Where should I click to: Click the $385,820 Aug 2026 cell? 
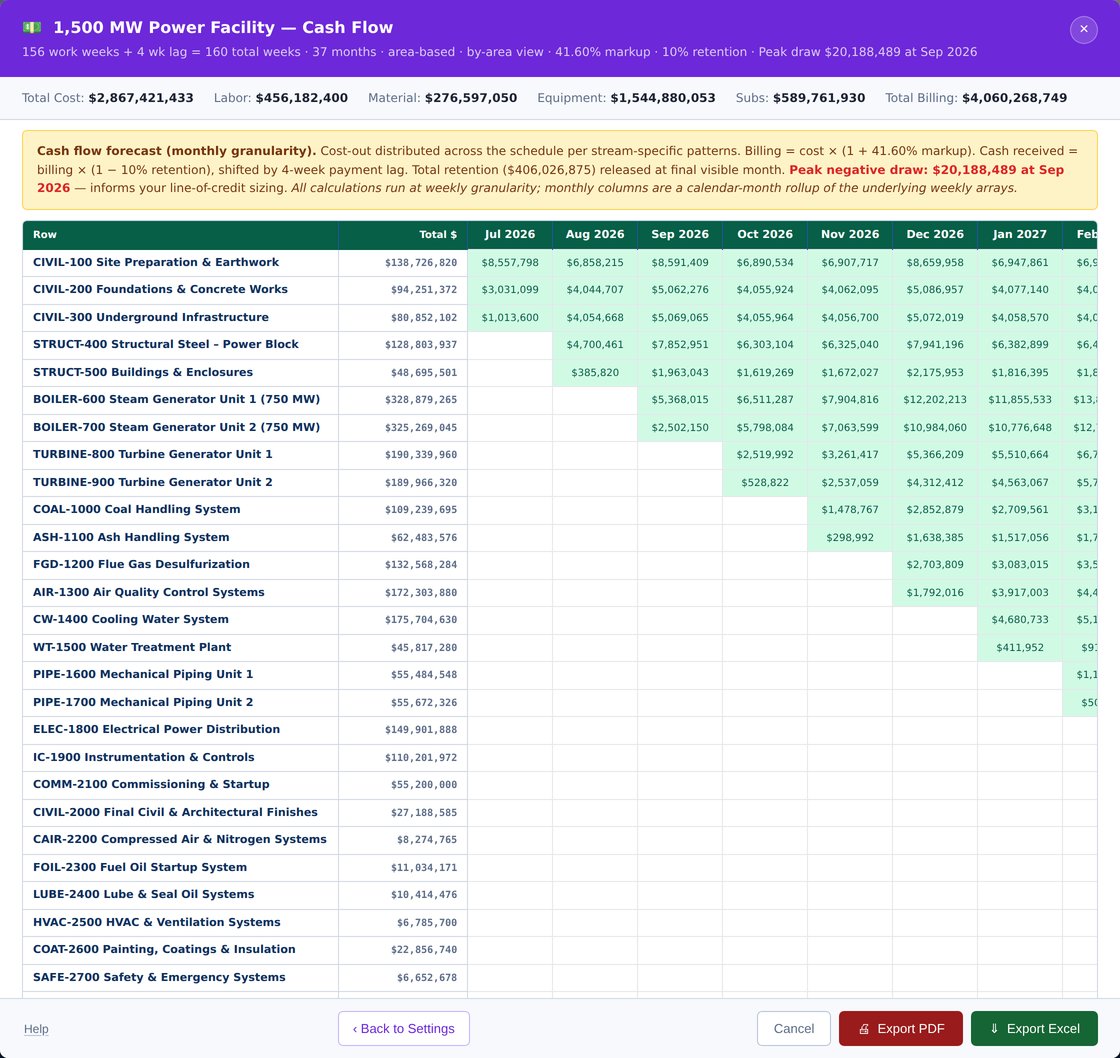click(x=594, y=372)
